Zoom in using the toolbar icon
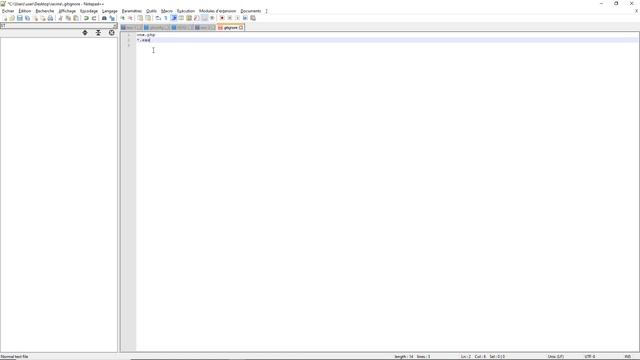The image size is (640, 360). pos(122,18)
